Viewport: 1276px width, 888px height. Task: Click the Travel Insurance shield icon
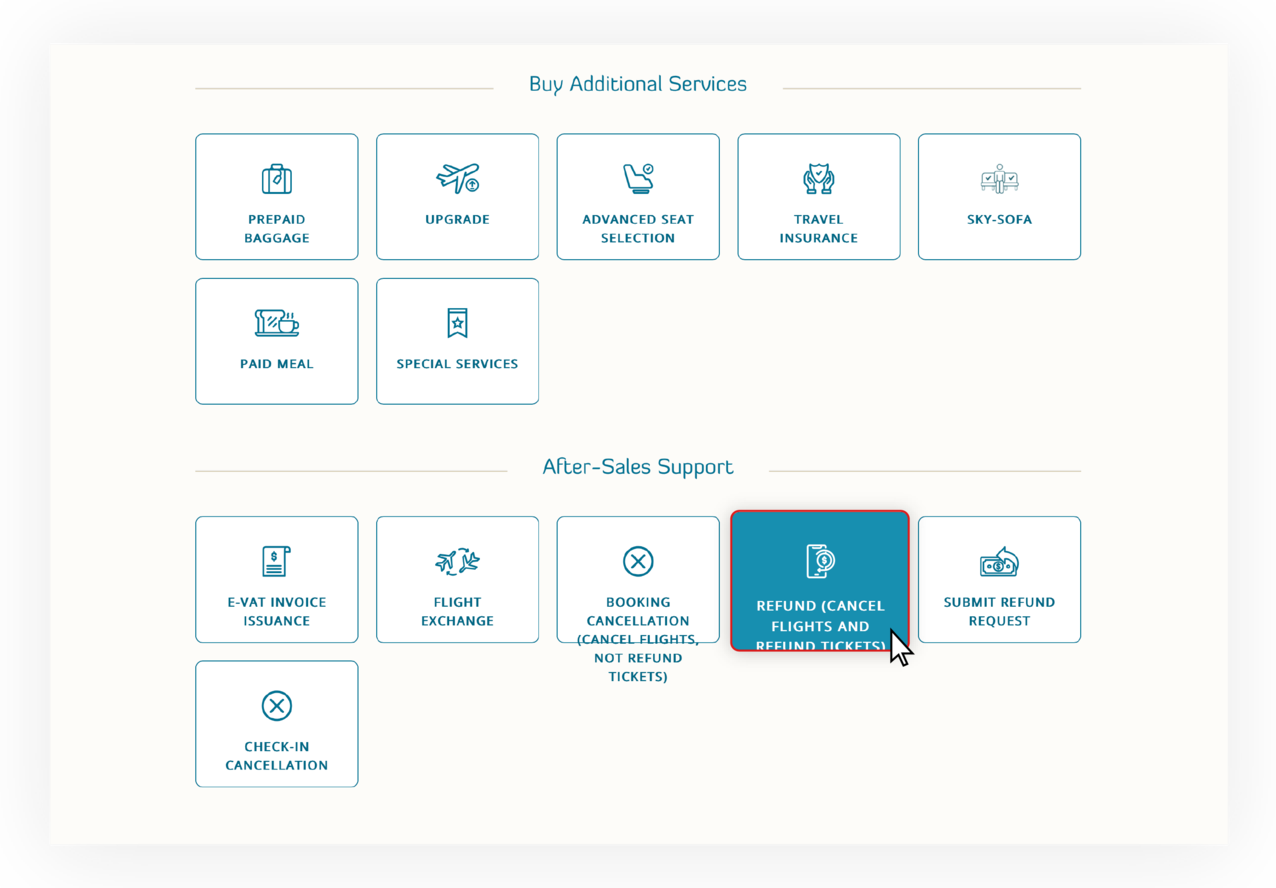(x=819, y=179)
